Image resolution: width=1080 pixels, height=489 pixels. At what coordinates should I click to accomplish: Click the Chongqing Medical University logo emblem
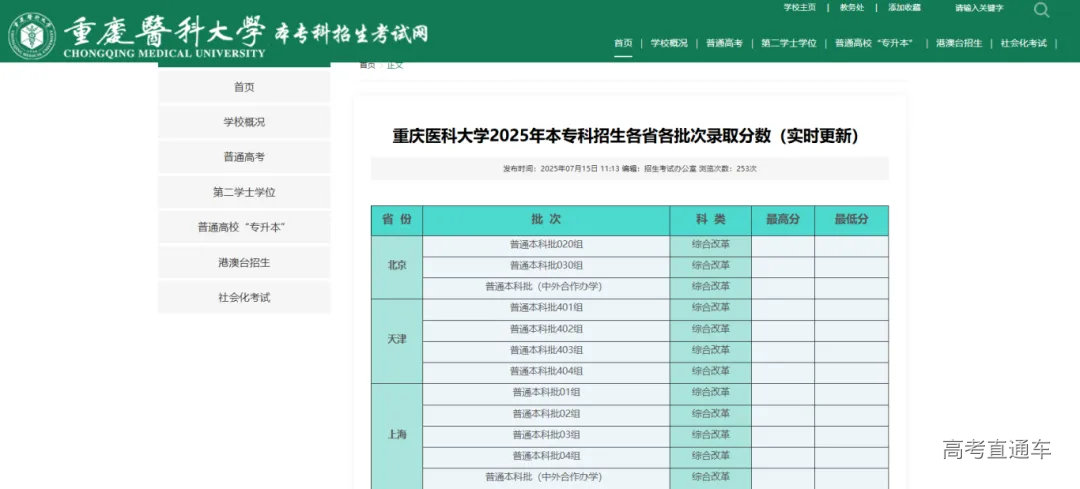pos(32,35)
